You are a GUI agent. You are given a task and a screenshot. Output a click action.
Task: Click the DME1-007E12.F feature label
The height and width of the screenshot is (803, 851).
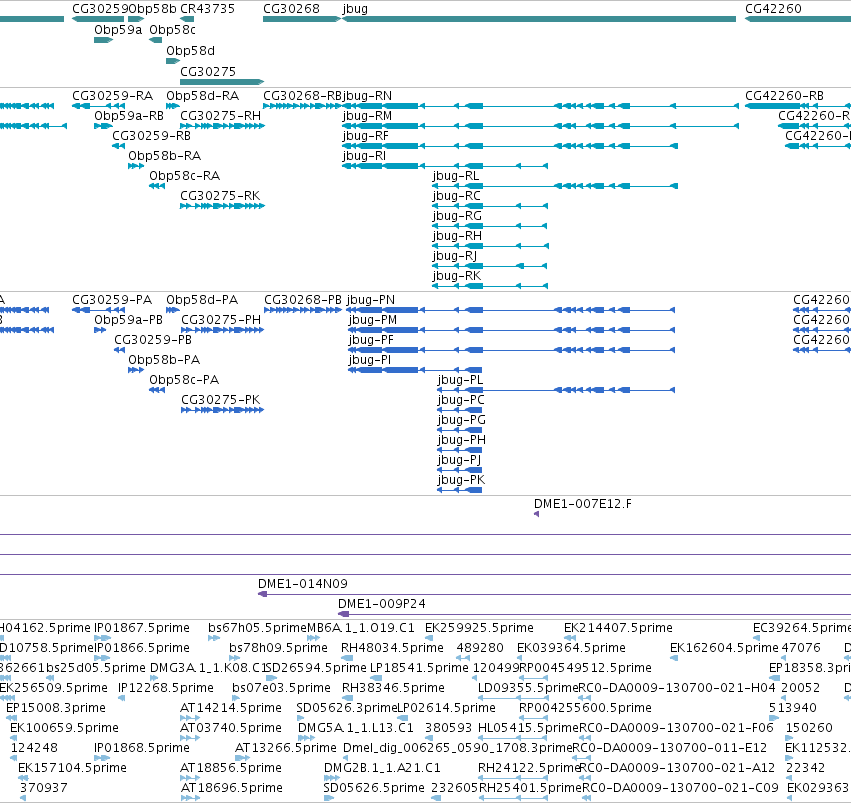(583, 504)
